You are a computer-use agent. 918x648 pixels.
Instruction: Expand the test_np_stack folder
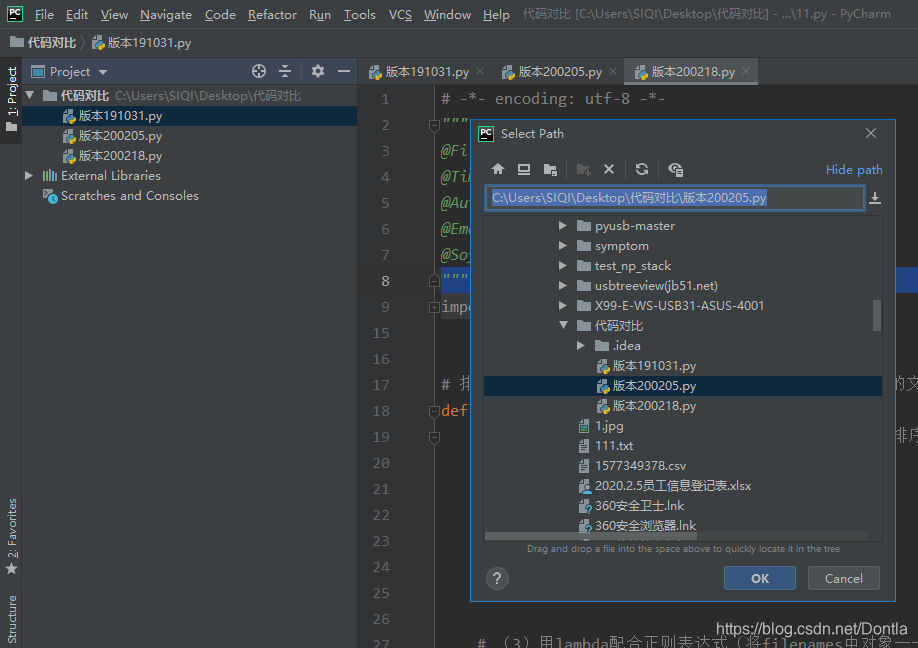(x=563, y=265)
